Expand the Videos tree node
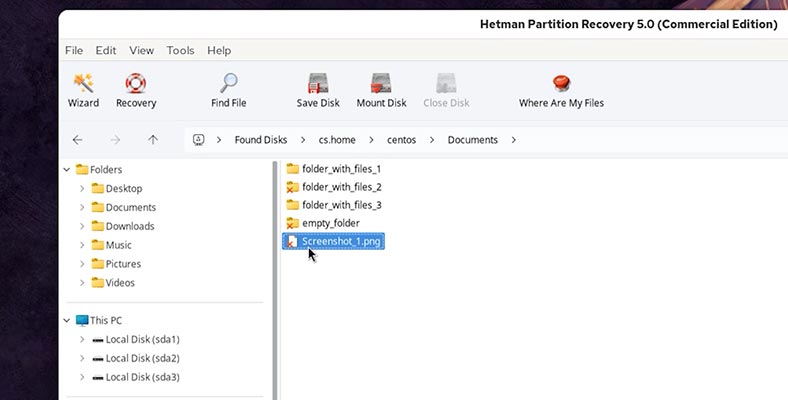 (x=82, y=282)
